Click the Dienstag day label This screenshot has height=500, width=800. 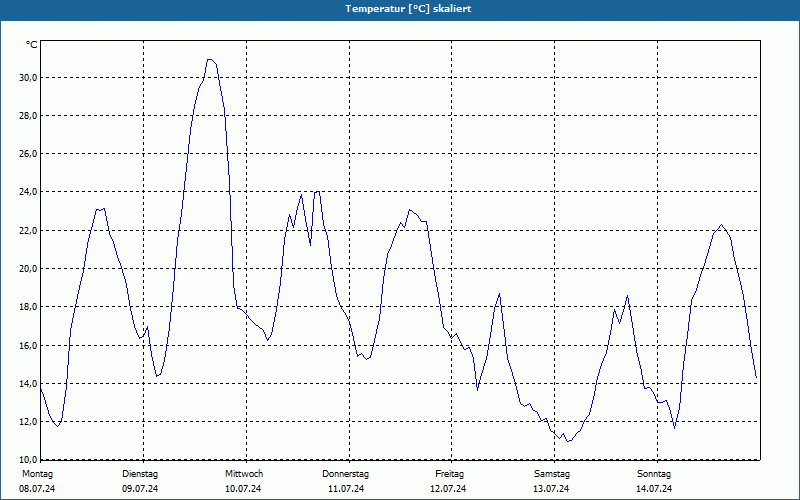click(140, 474)
